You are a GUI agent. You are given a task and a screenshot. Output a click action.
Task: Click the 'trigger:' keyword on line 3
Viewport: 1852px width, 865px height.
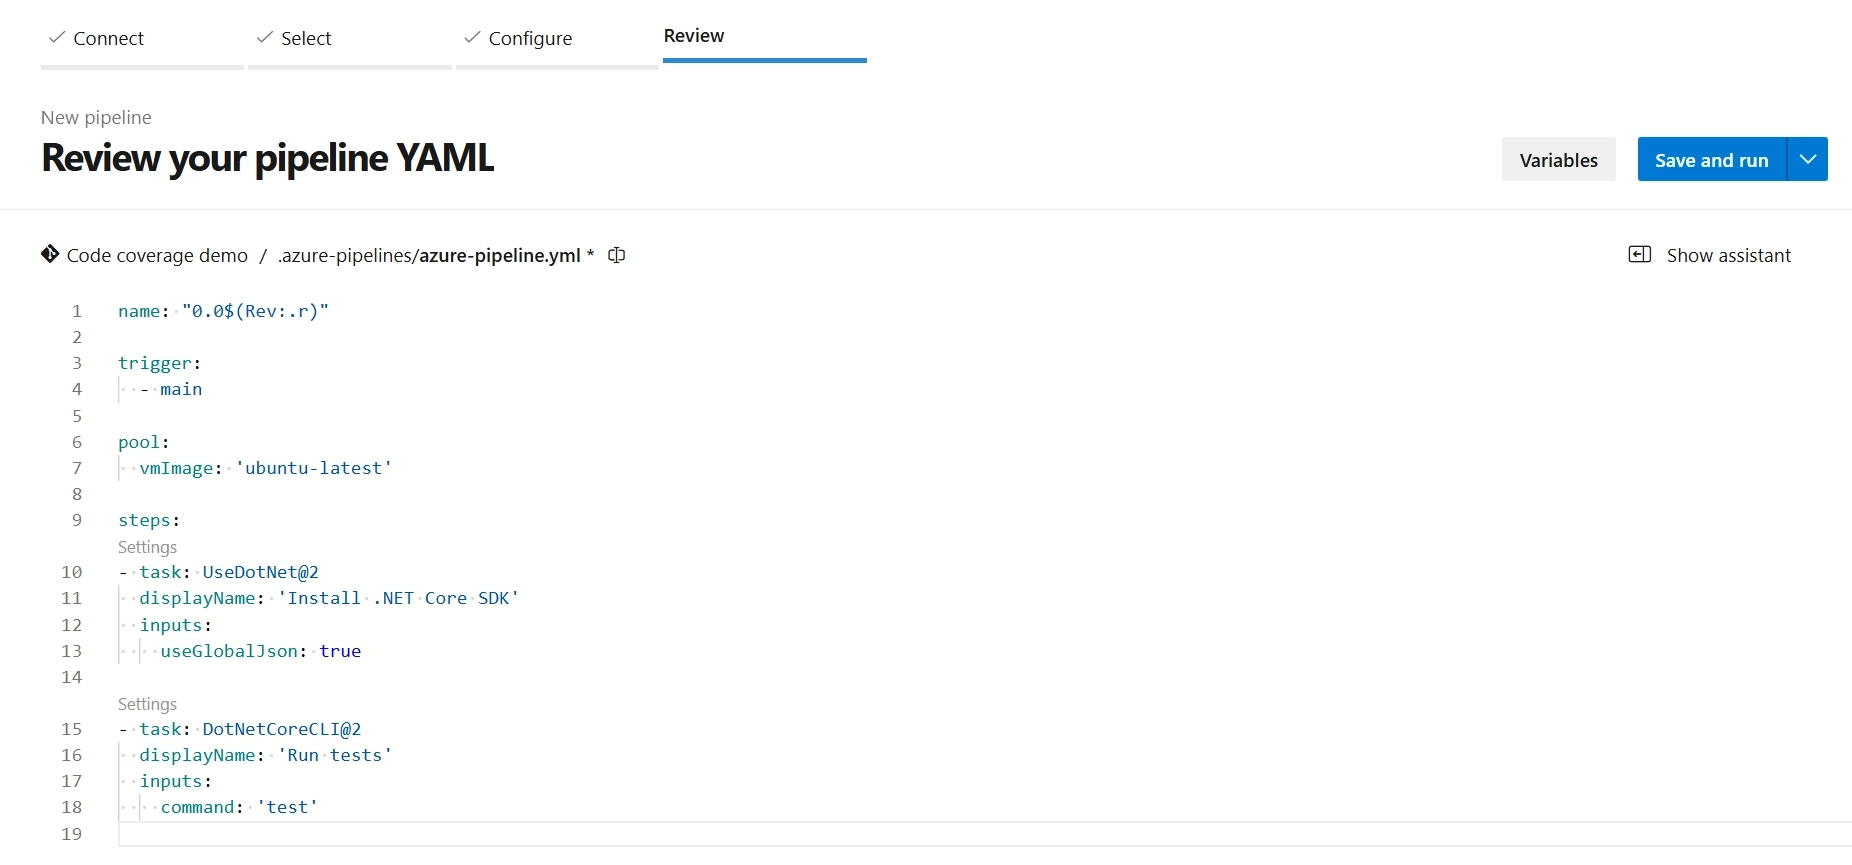coord(160,363)
